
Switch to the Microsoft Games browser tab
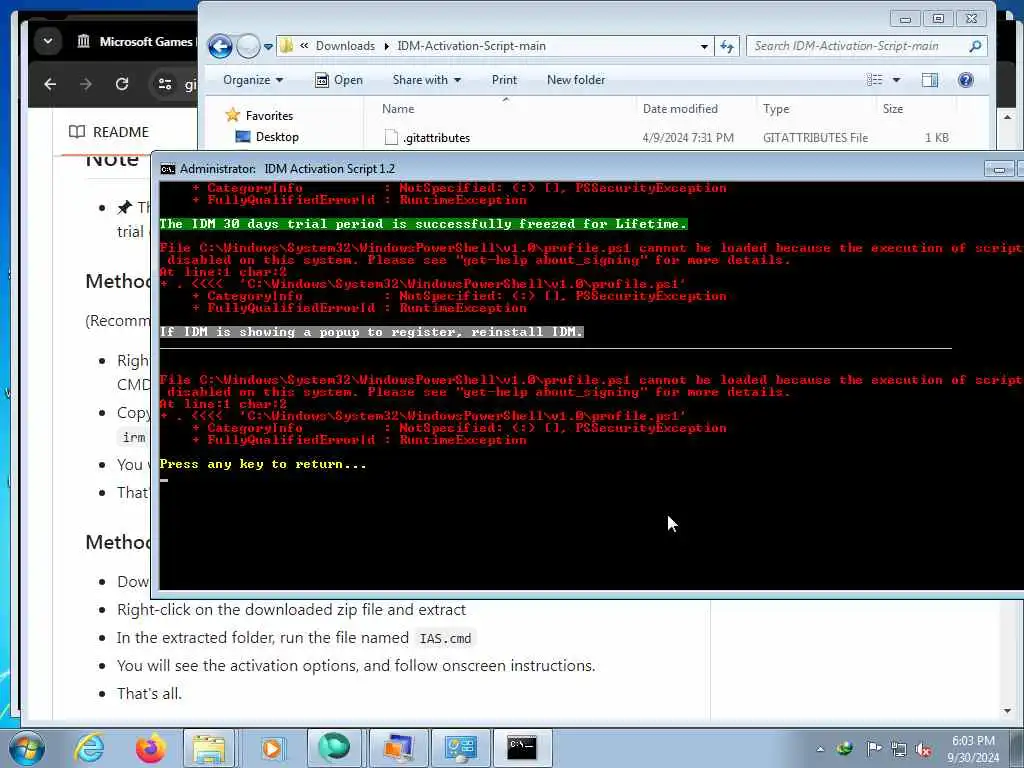coord(135,42)
